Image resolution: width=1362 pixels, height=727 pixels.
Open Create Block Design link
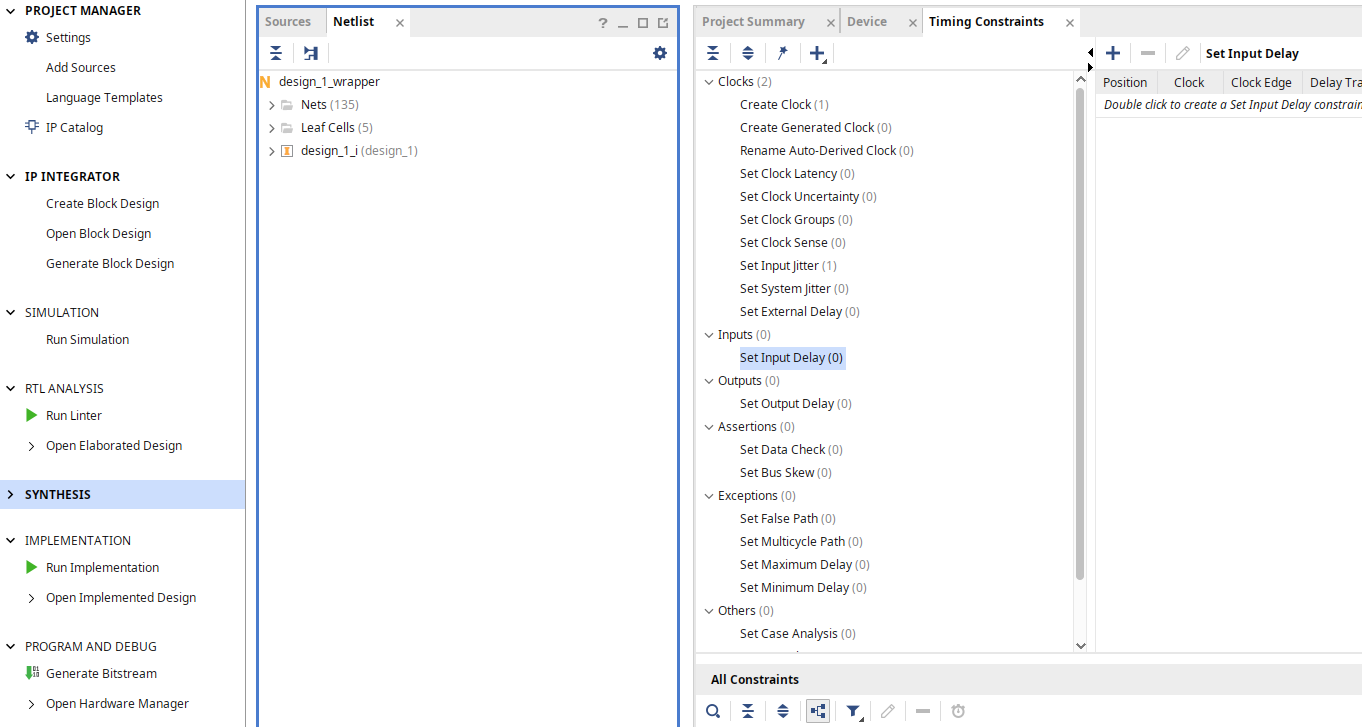102,203
